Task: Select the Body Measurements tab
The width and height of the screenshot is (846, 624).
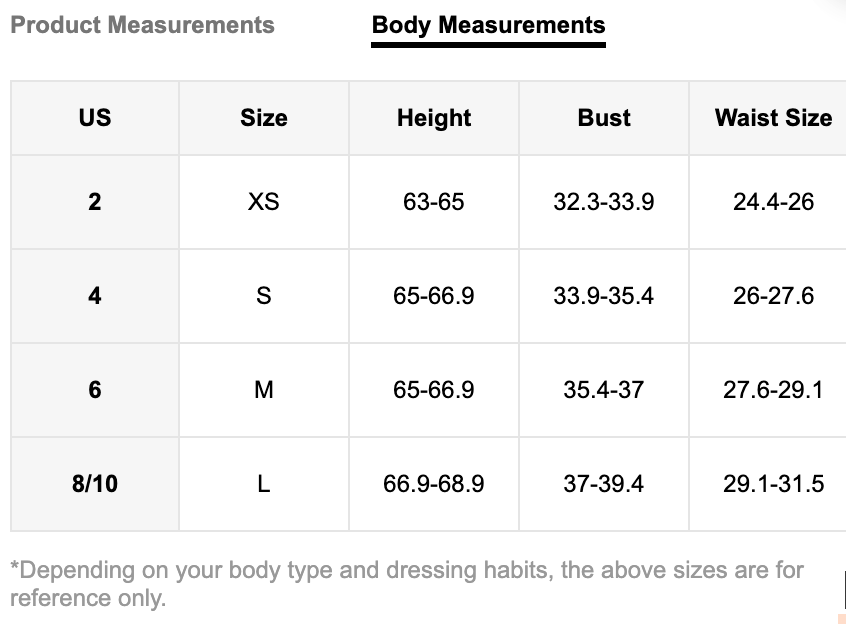Action: pos(488,25)
